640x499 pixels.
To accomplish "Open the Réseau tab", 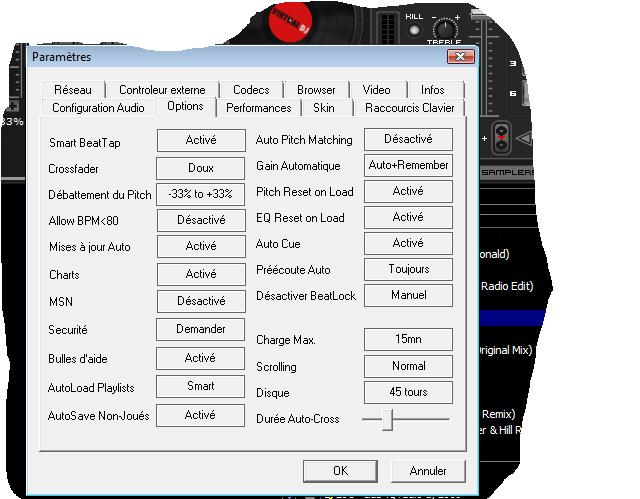I will click(73, 90).
